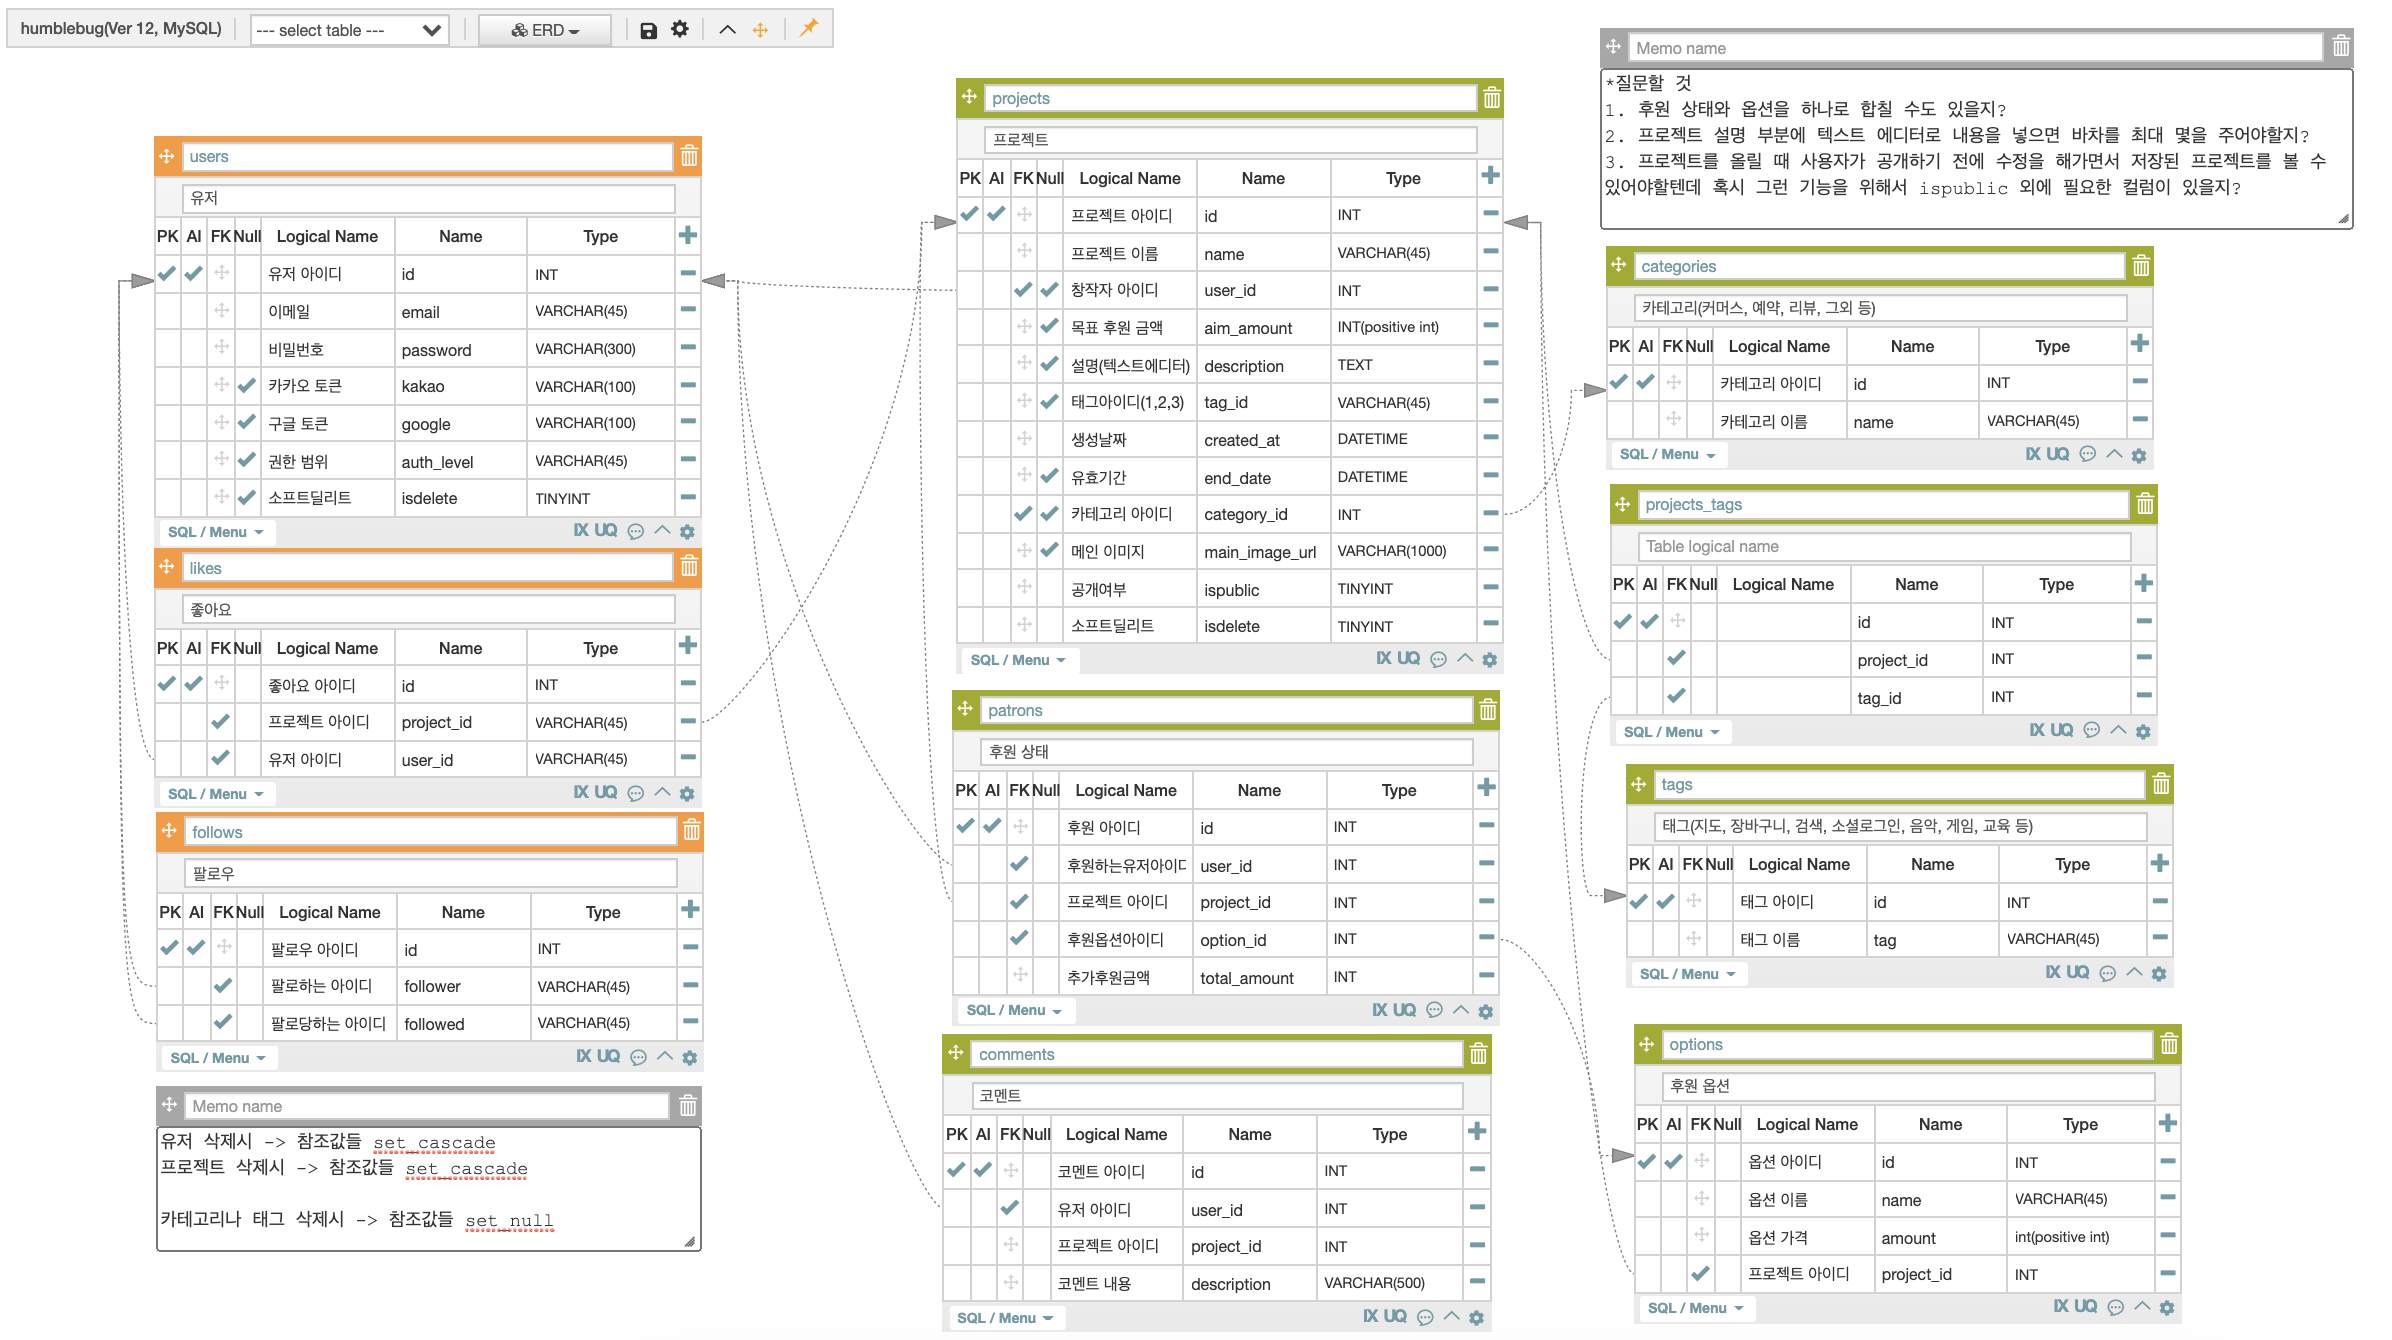This screenshot has height=1340, width=2392.
Task: Toggle FK check for patrons option_id row
Action: point(1019,938)
